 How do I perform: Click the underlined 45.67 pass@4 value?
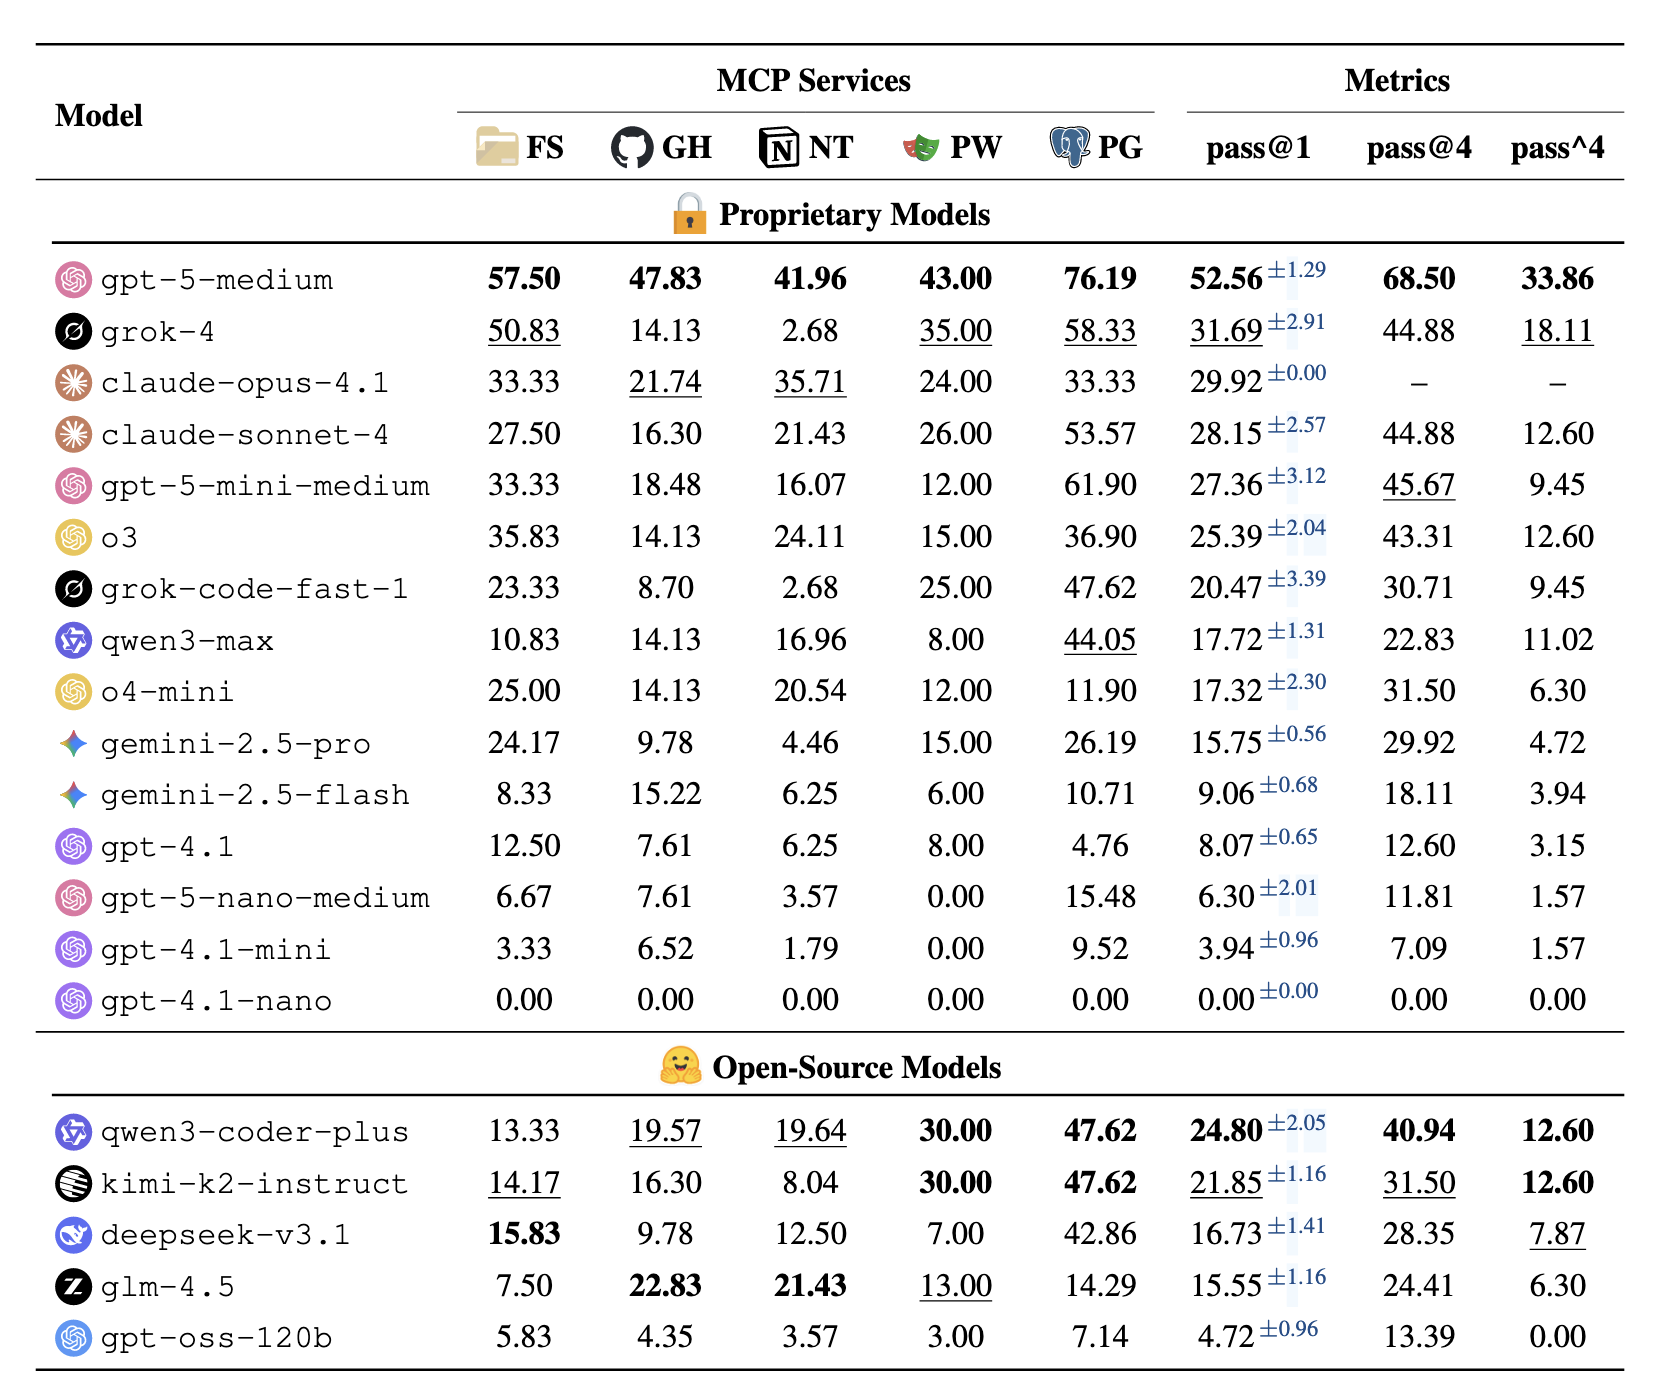(1418, 486)
